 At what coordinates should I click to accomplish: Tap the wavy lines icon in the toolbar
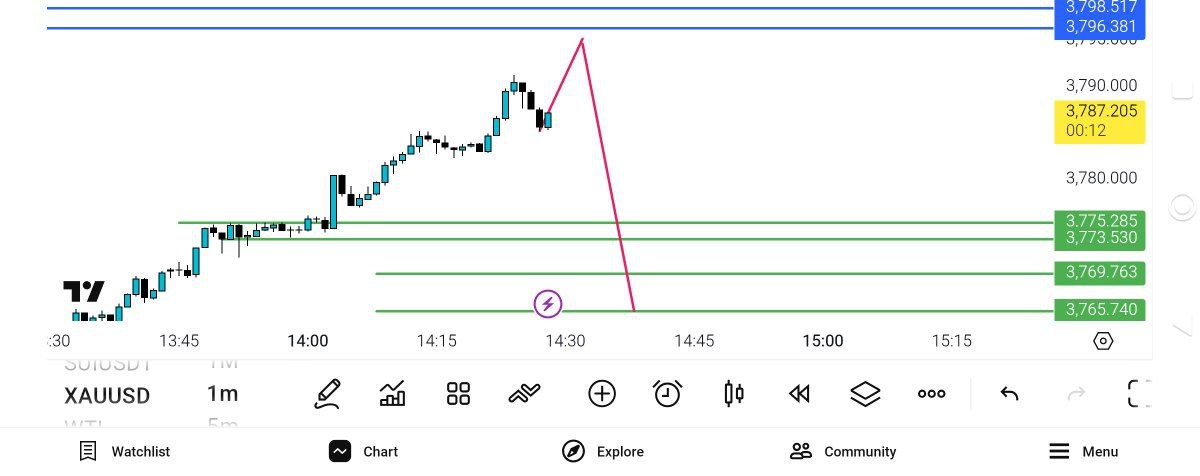click(x=524, y=394)
